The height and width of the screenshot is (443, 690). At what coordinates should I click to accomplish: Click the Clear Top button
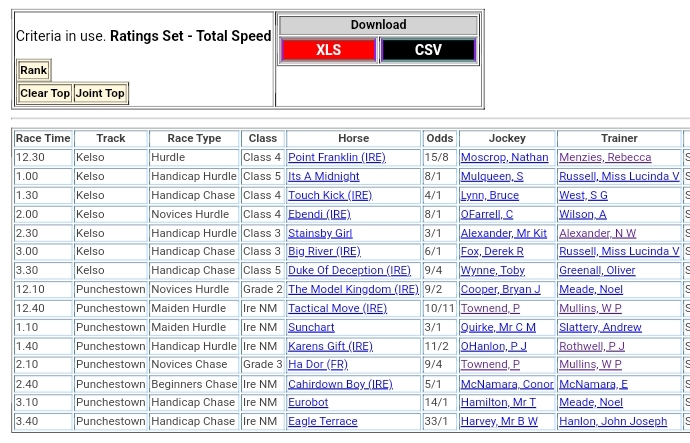(45, 93)
